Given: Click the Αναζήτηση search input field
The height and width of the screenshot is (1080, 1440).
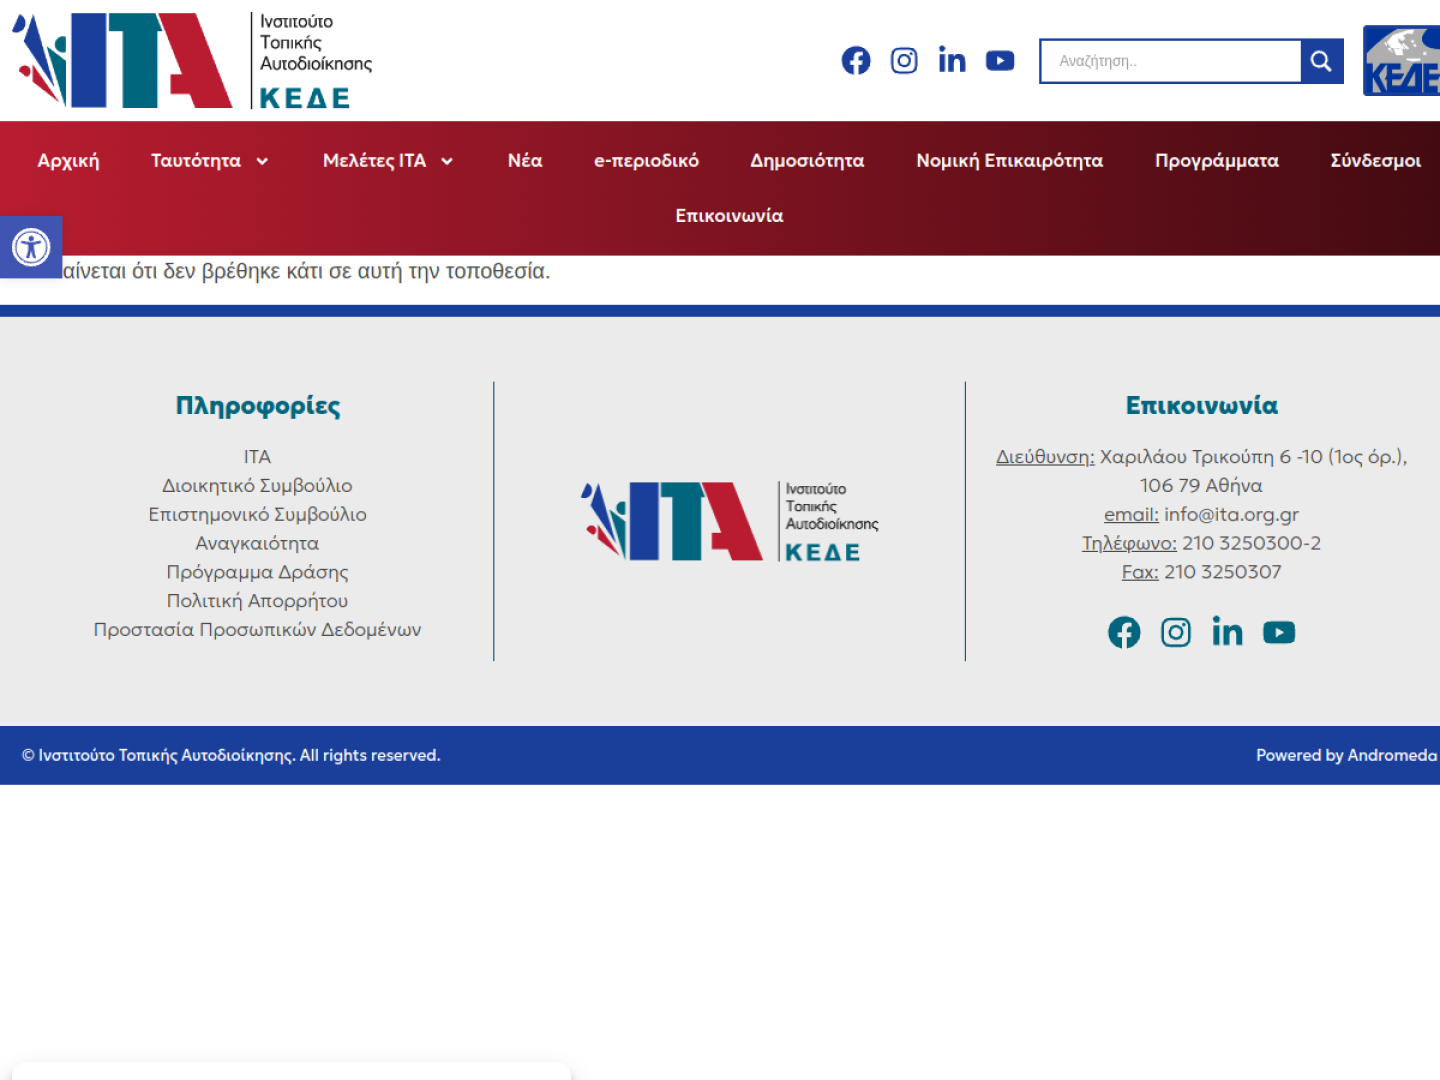Looking at the screenshot, I should pos(1170,61).
